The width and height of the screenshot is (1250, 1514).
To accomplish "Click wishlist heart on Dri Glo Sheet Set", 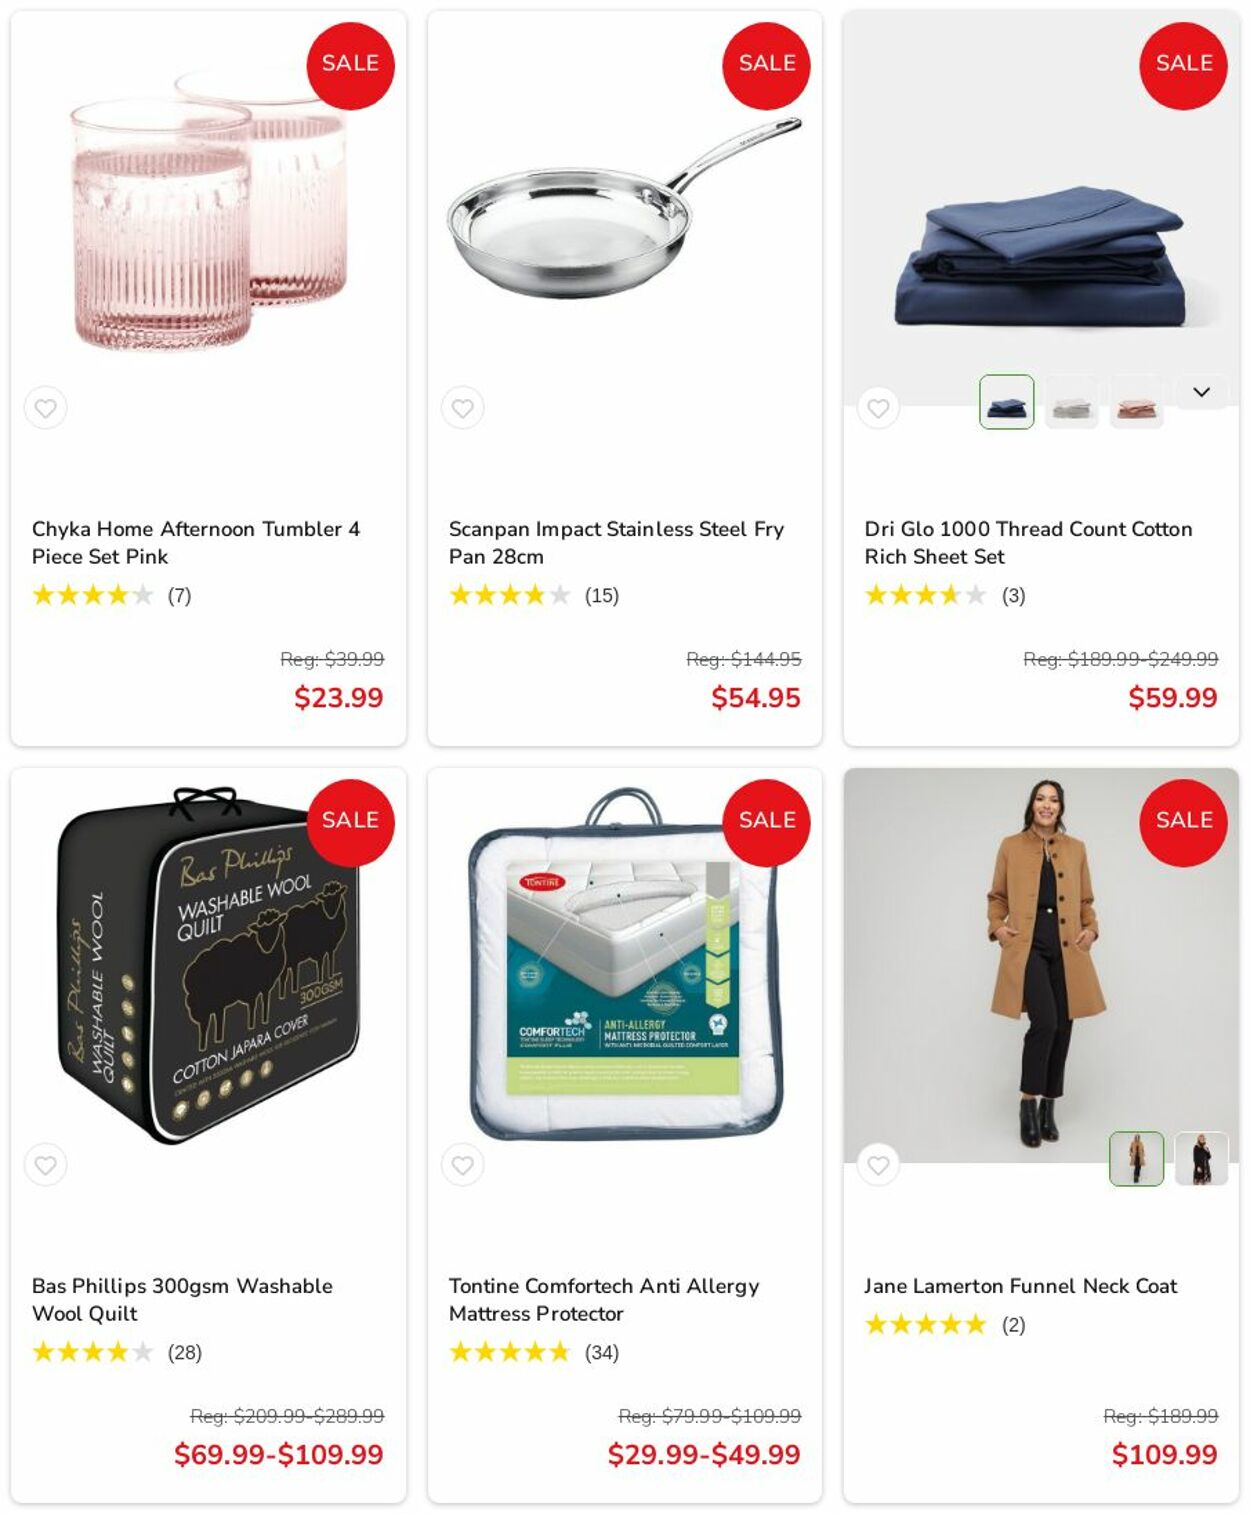I will 878,408.
